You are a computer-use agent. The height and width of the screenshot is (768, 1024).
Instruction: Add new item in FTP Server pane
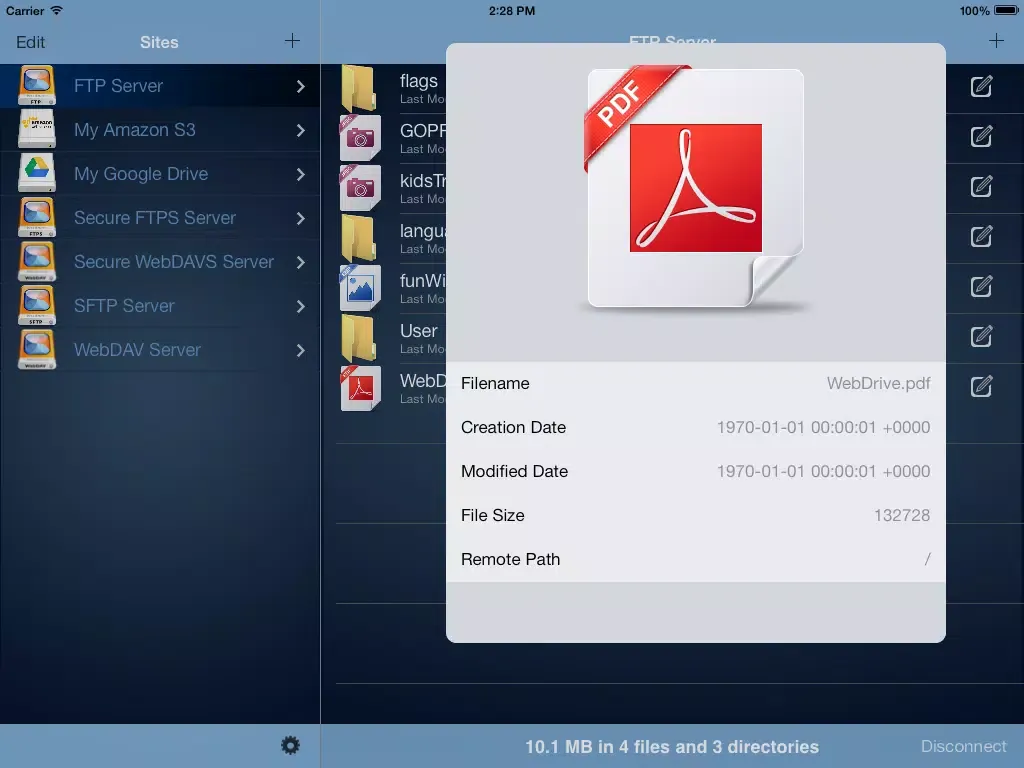coord(996,41)
